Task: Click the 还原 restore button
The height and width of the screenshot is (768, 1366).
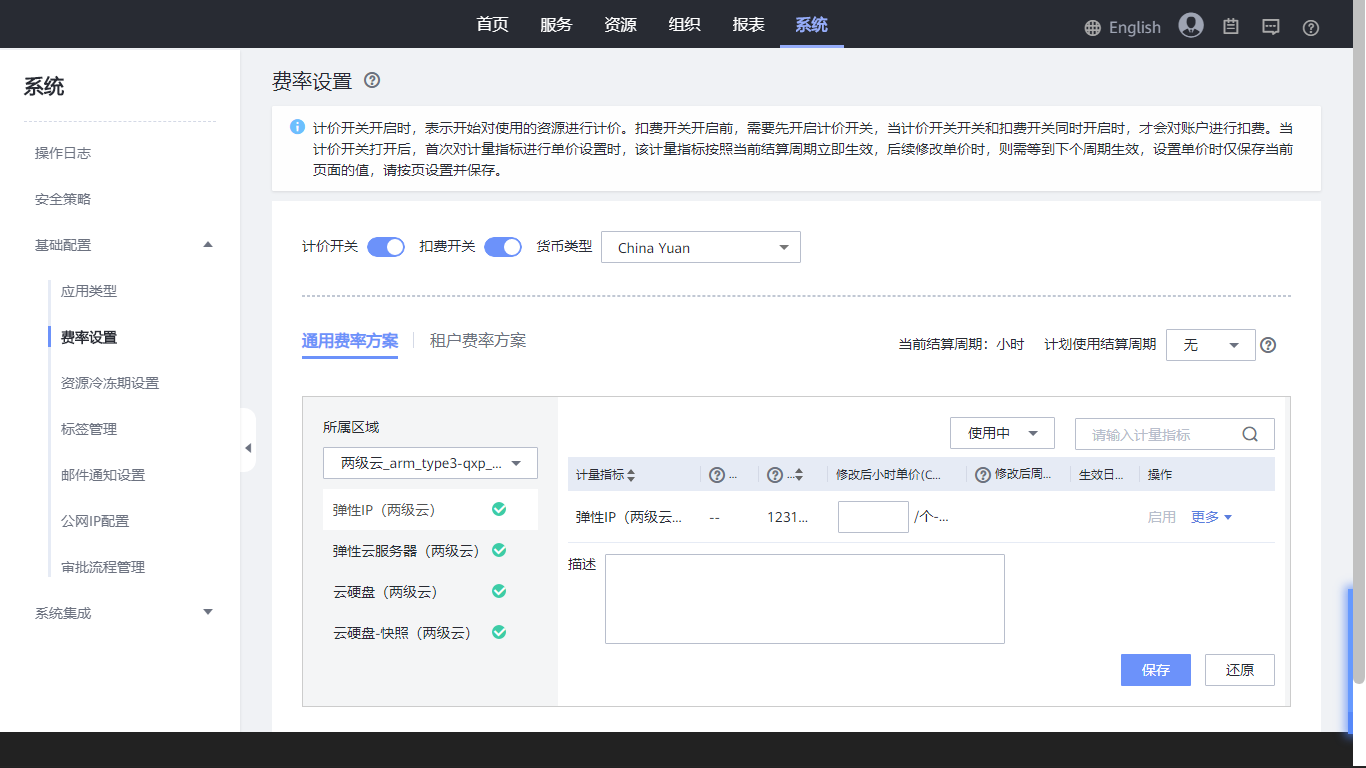Action: 1239,670
